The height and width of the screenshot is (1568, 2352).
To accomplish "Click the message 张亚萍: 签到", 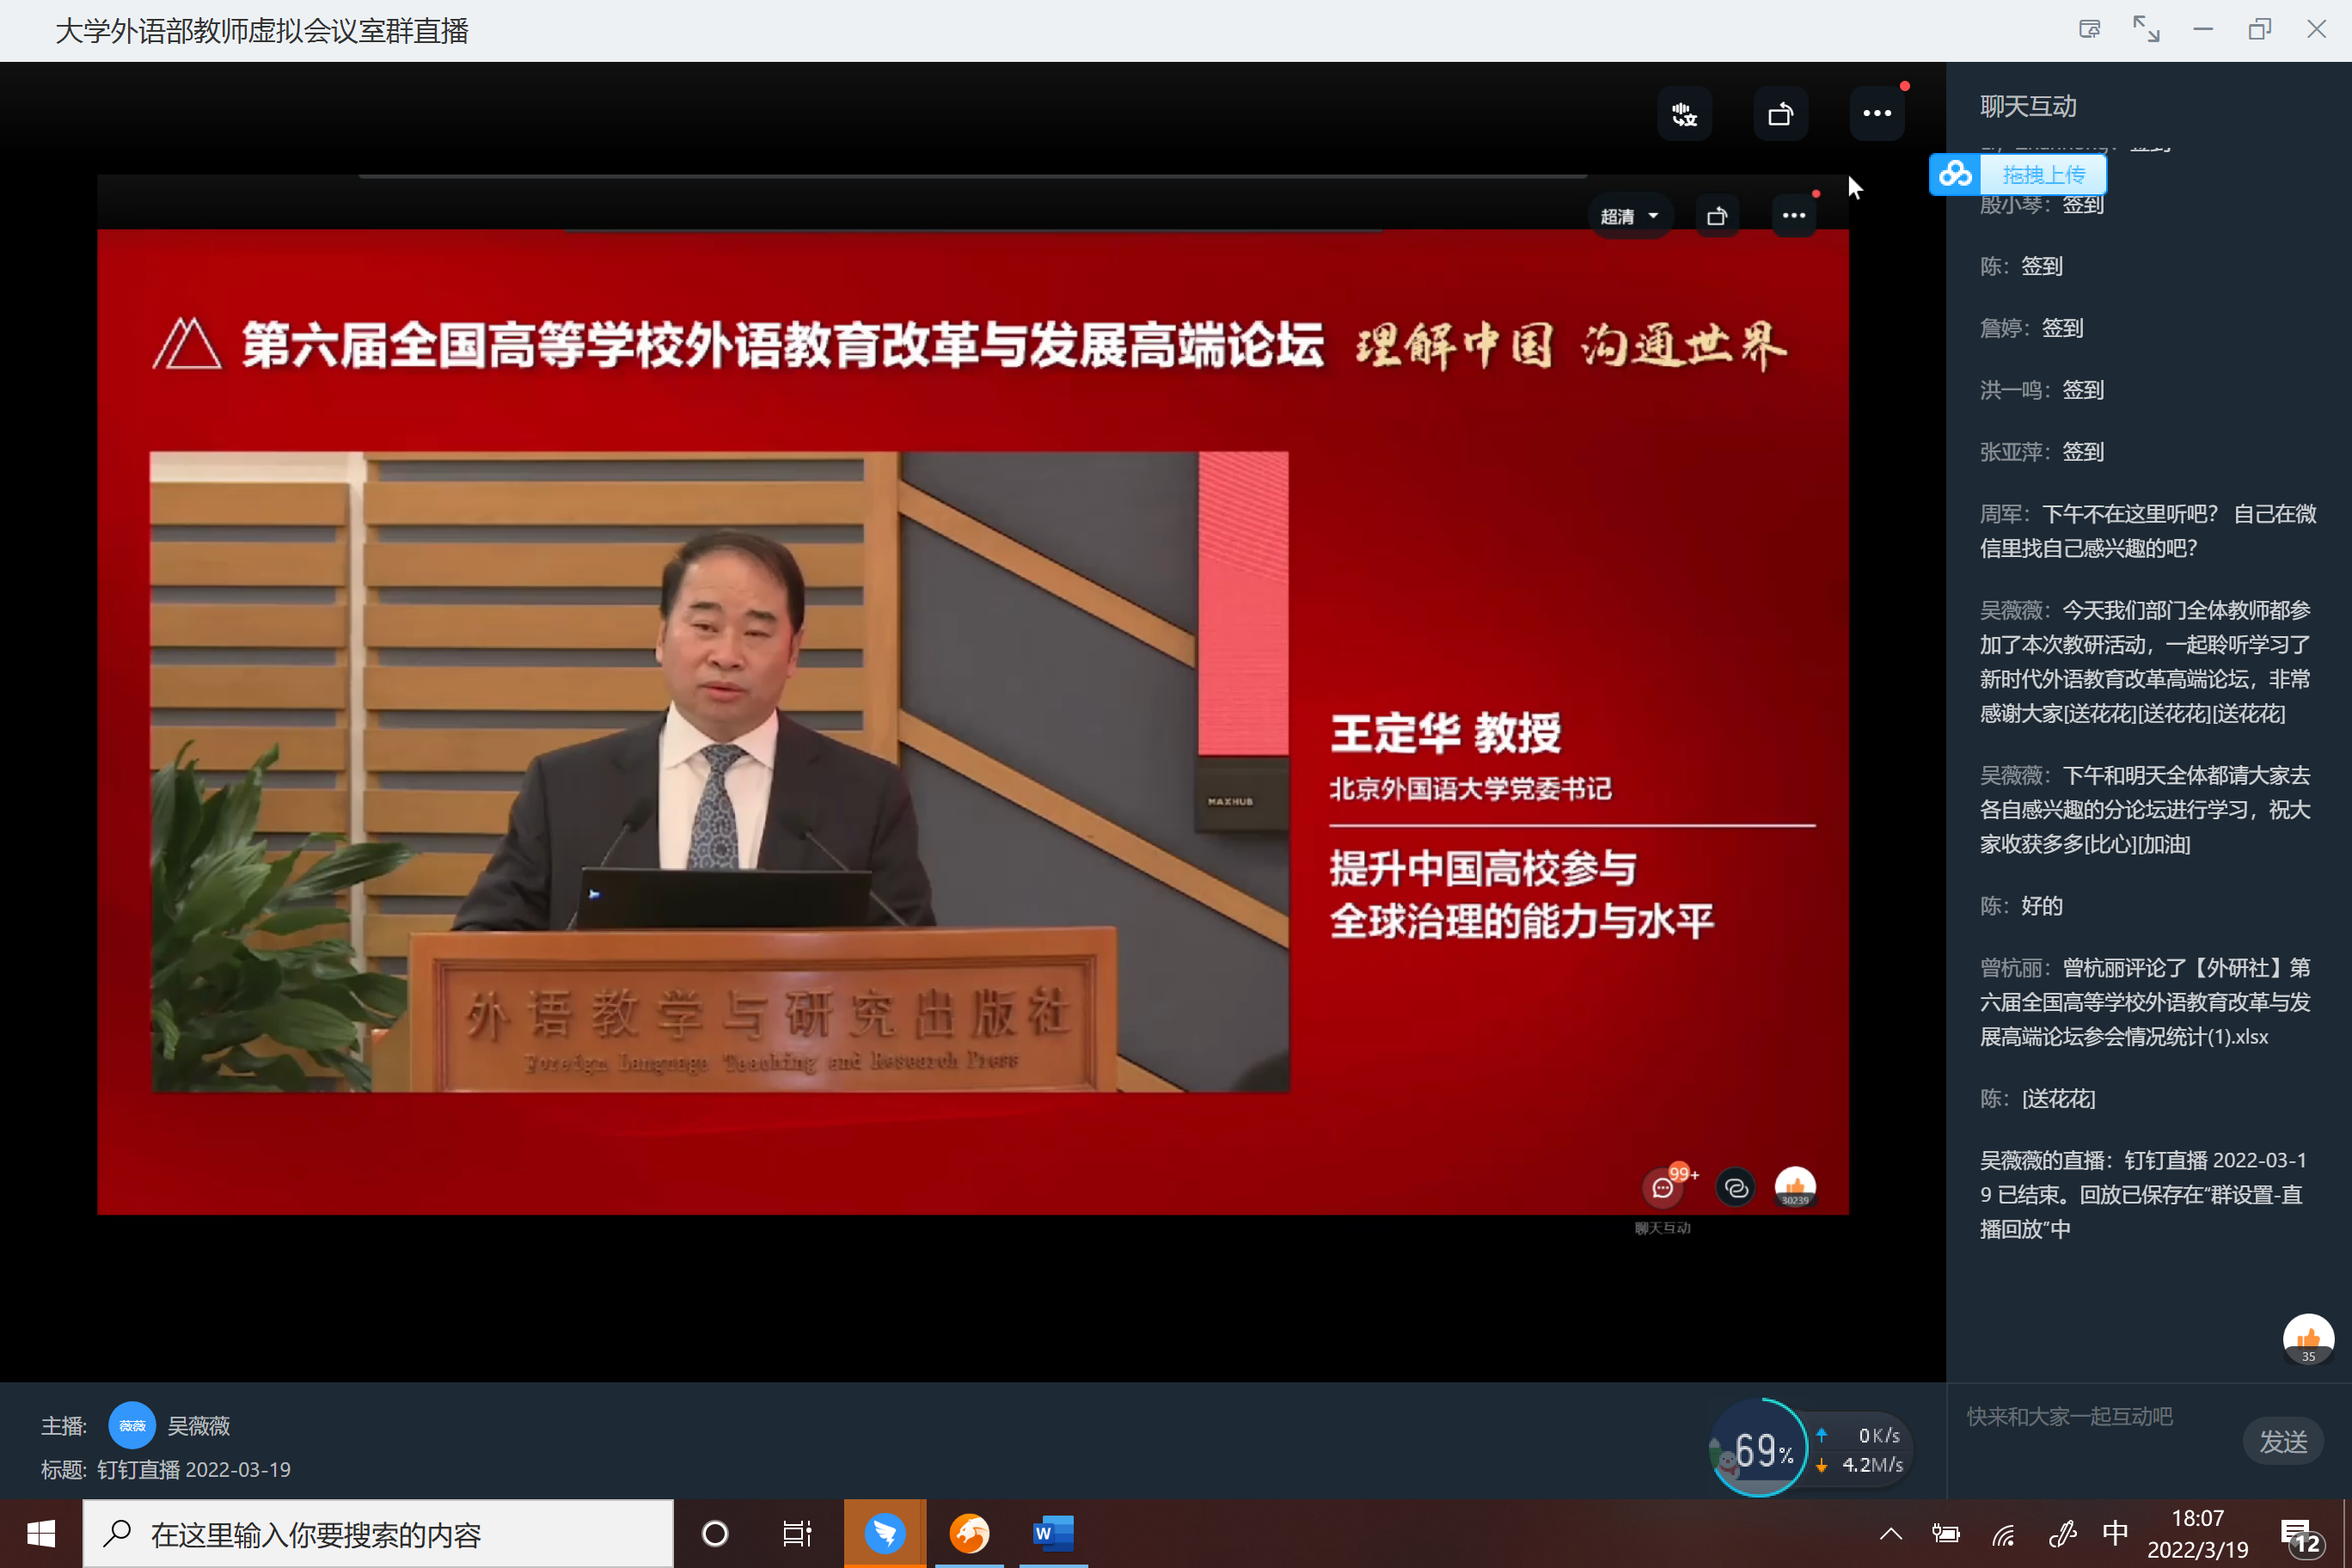I will [x=2042, y=453].
